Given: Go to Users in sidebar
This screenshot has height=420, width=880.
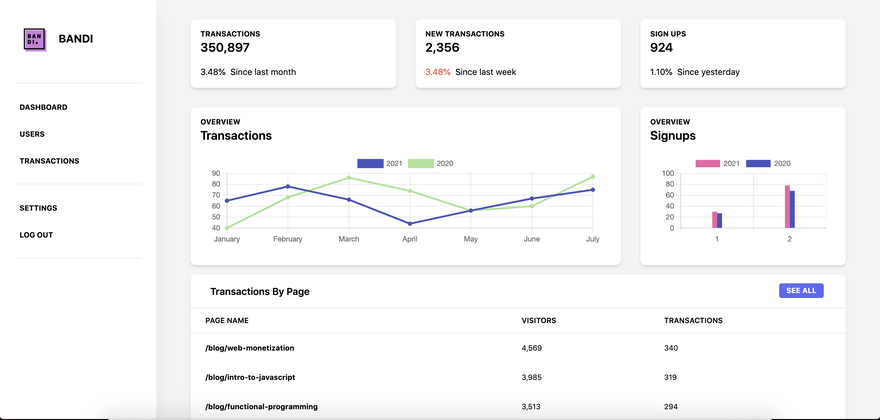Looking at the screenshot, I should 32,134.
